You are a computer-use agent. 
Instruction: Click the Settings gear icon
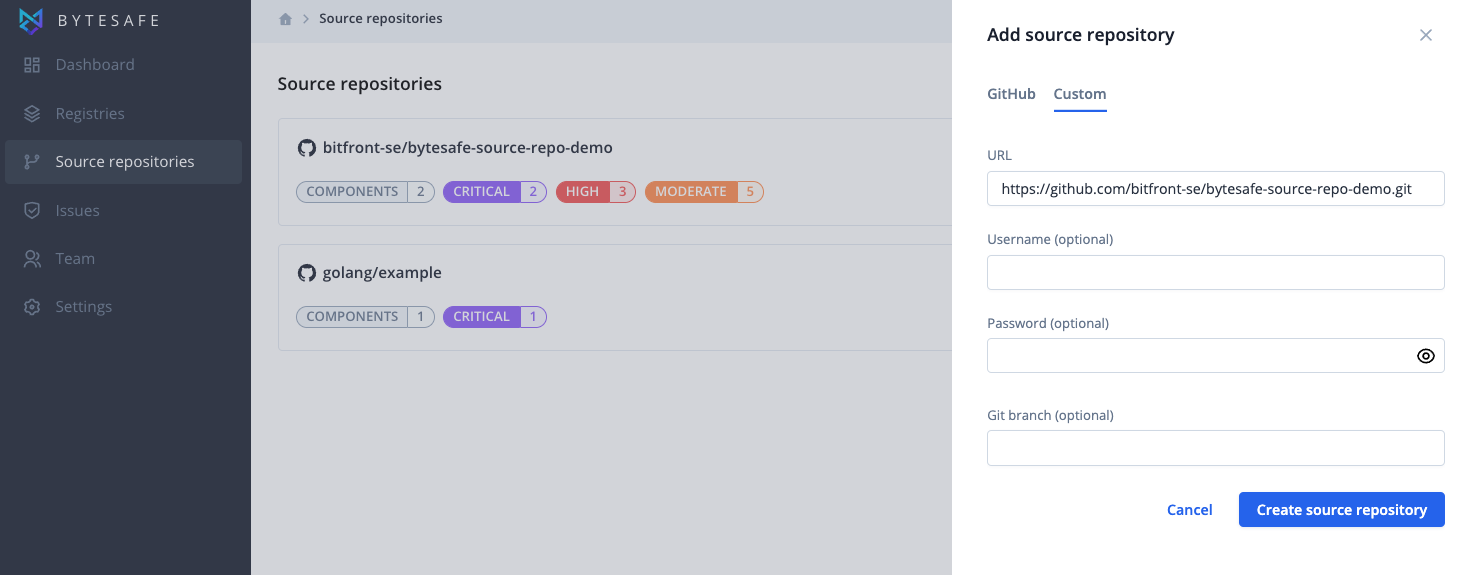pyautogui.click(x=32, y=307)
